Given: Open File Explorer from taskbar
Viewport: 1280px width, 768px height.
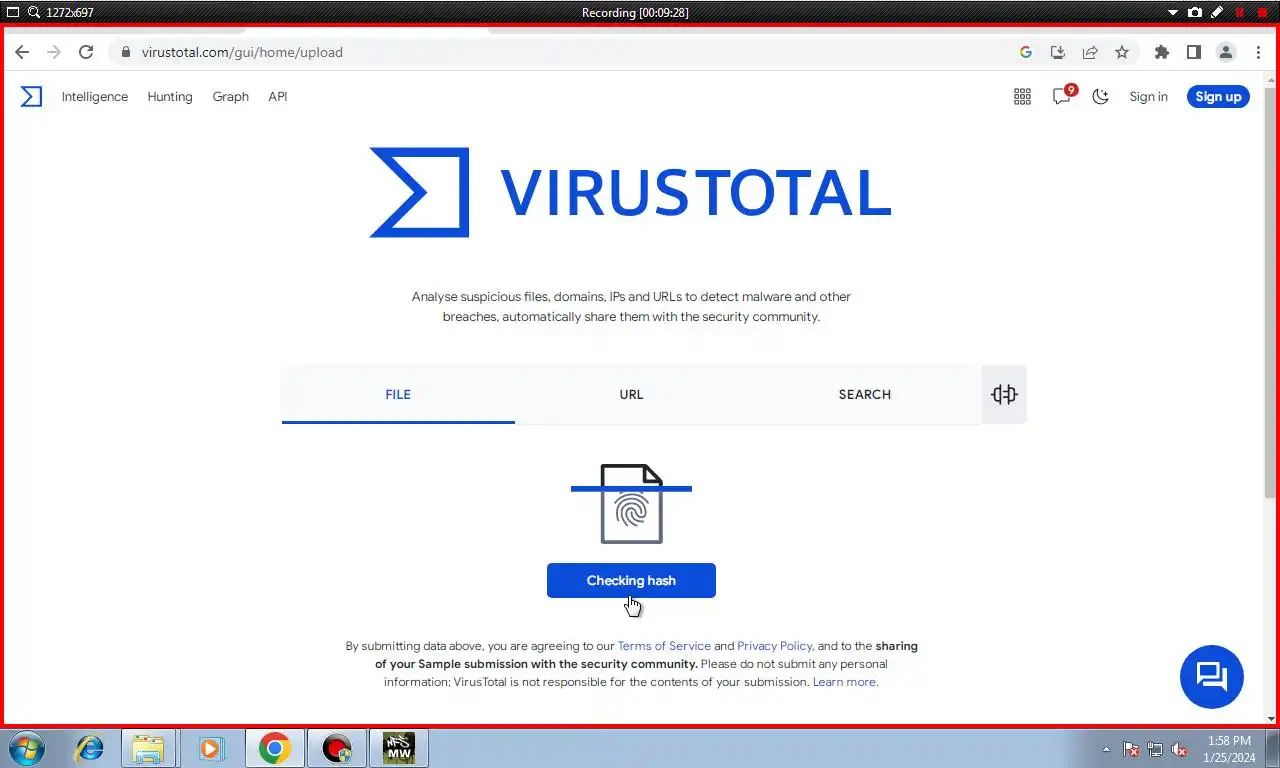Looking at the screenshot, I should tap(148, 748).
